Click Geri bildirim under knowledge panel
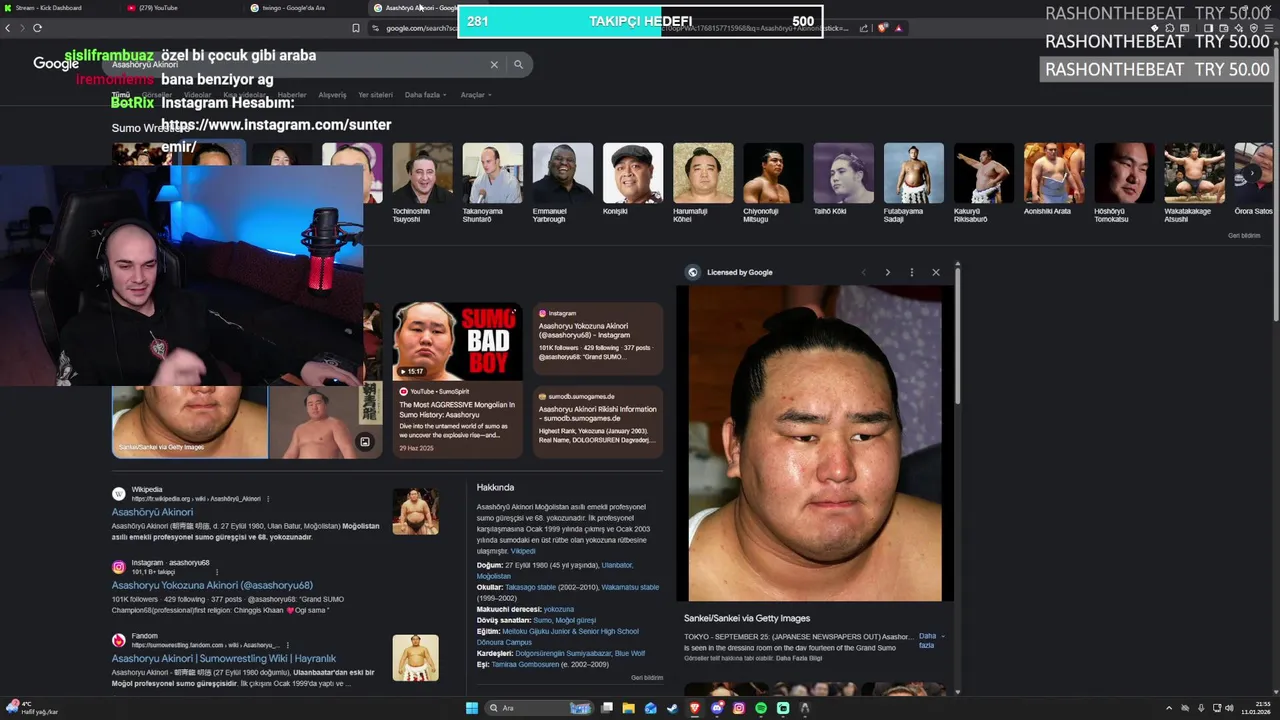1280x720 pixels. 647,677
